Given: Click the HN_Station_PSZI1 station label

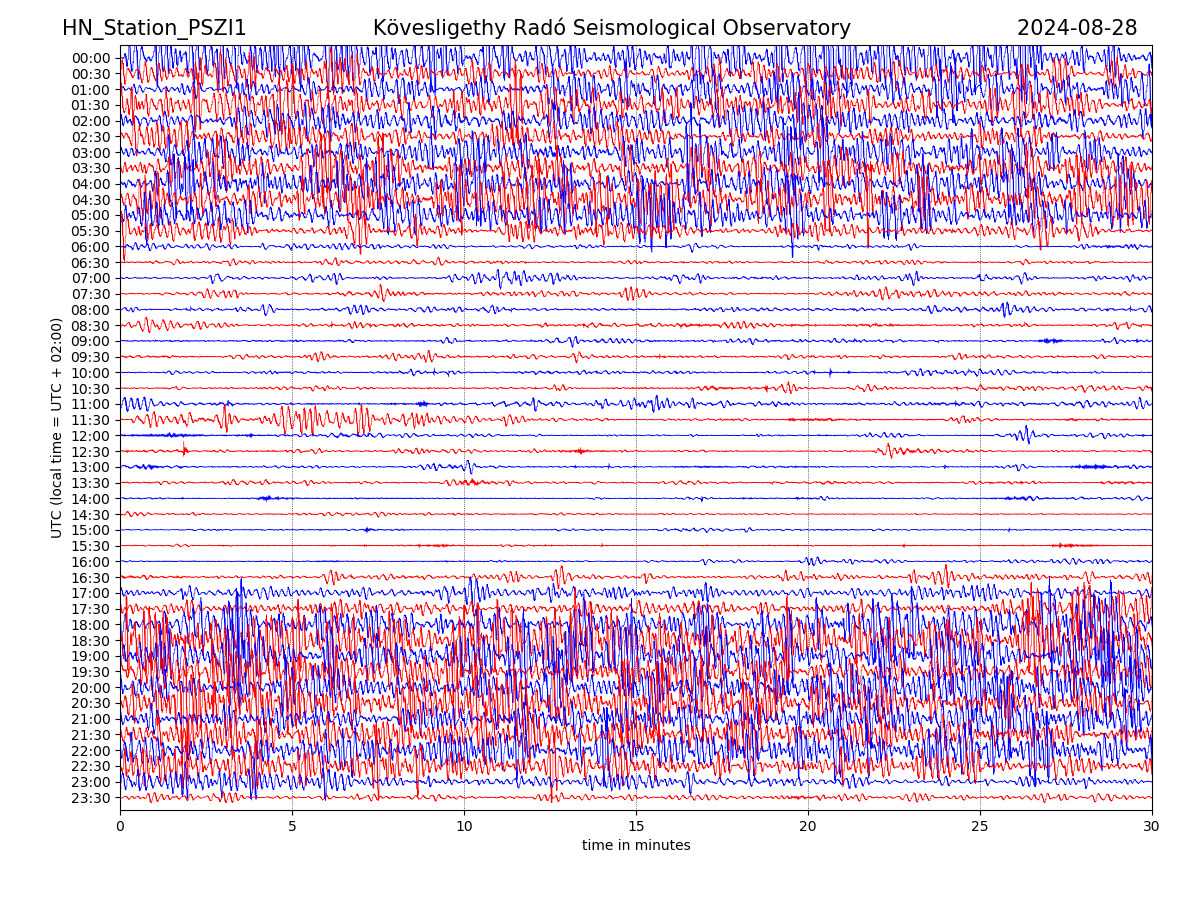Looking at the screenshot, I should 154,28.
